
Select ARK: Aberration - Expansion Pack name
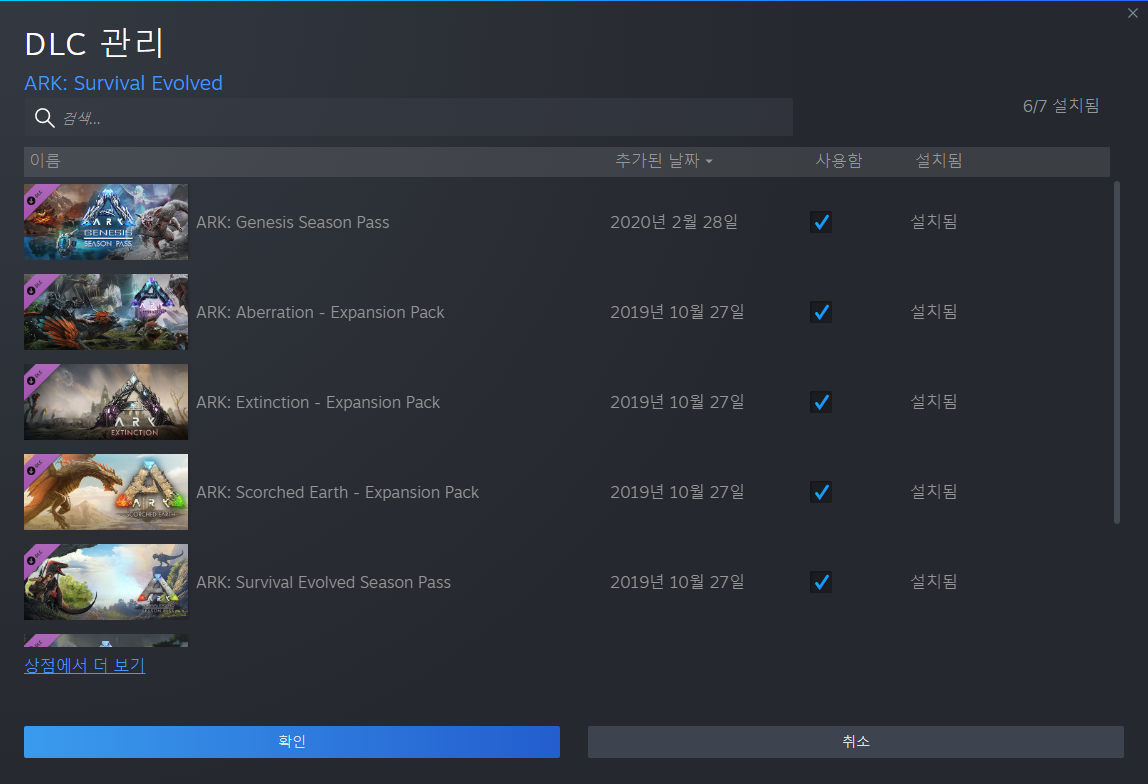point(321,313)
